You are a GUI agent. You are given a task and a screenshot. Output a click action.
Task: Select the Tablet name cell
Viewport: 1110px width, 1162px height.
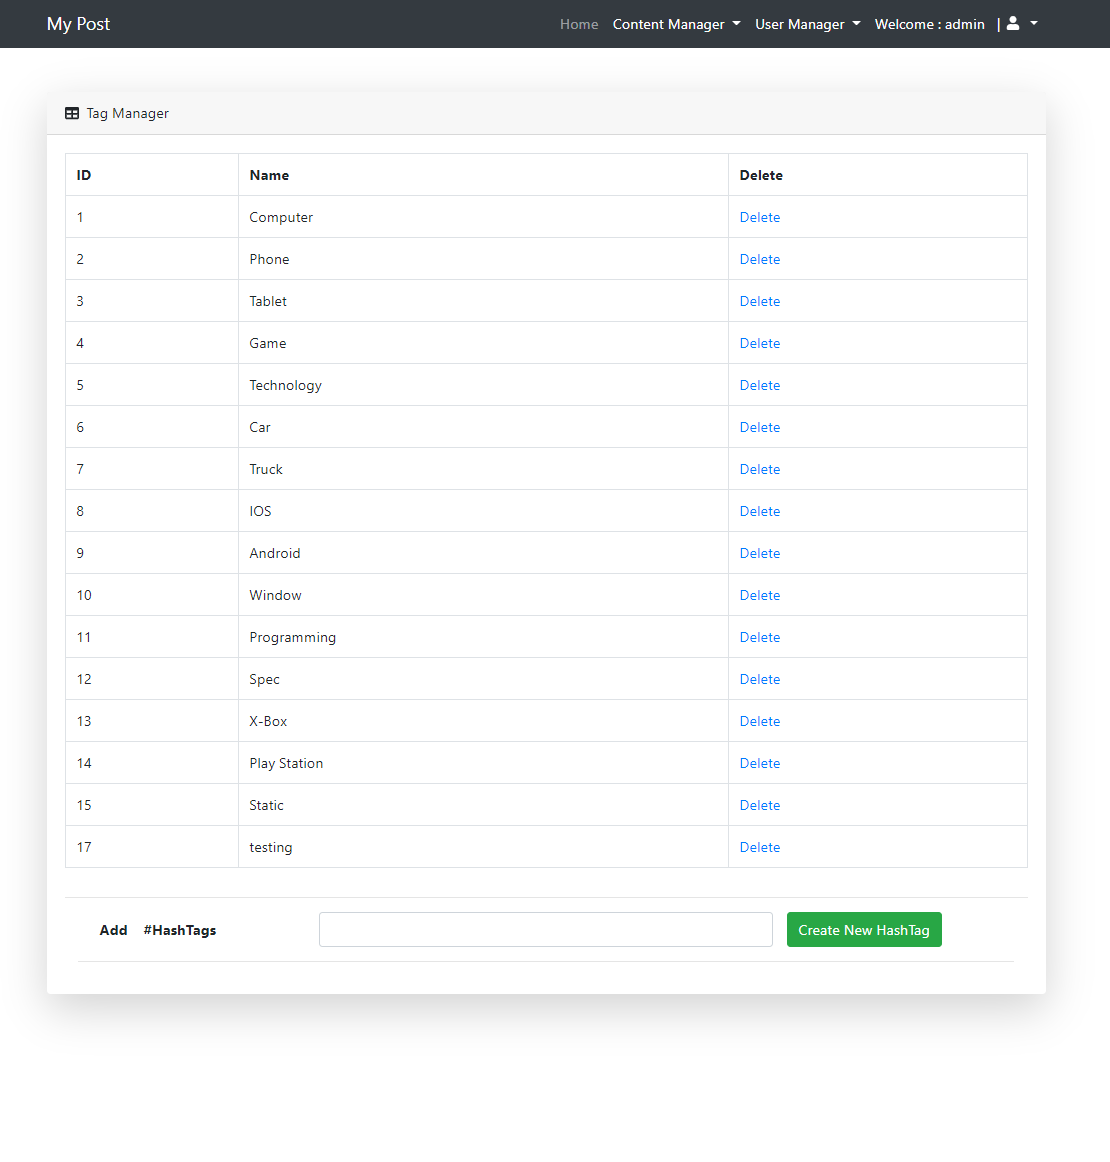coord(483,301)
